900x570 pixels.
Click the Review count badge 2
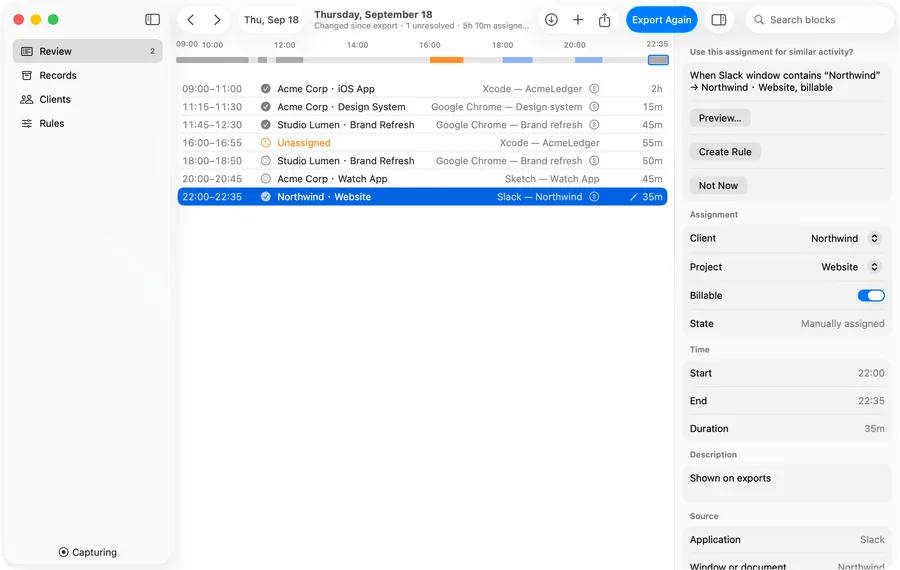click(152, 51)
